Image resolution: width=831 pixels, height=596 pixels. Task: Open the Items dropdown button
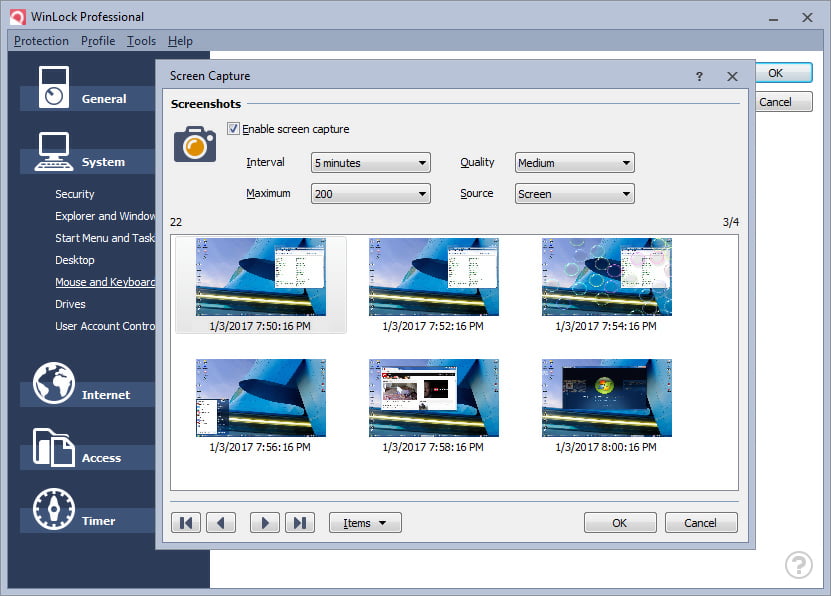pyautogui.click(x=365, y=523)
